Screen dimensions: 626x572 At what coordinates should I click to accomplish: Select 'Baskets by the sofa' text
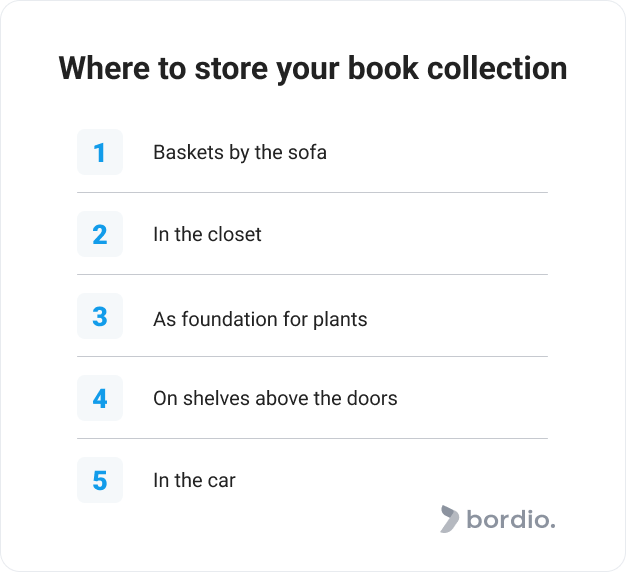point(240,152)
